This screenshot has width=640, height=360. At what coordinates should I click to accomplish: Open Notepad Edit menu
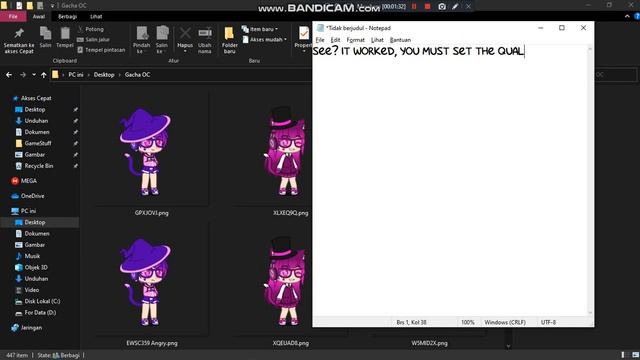pyautogui.click(x=335, y=40)
